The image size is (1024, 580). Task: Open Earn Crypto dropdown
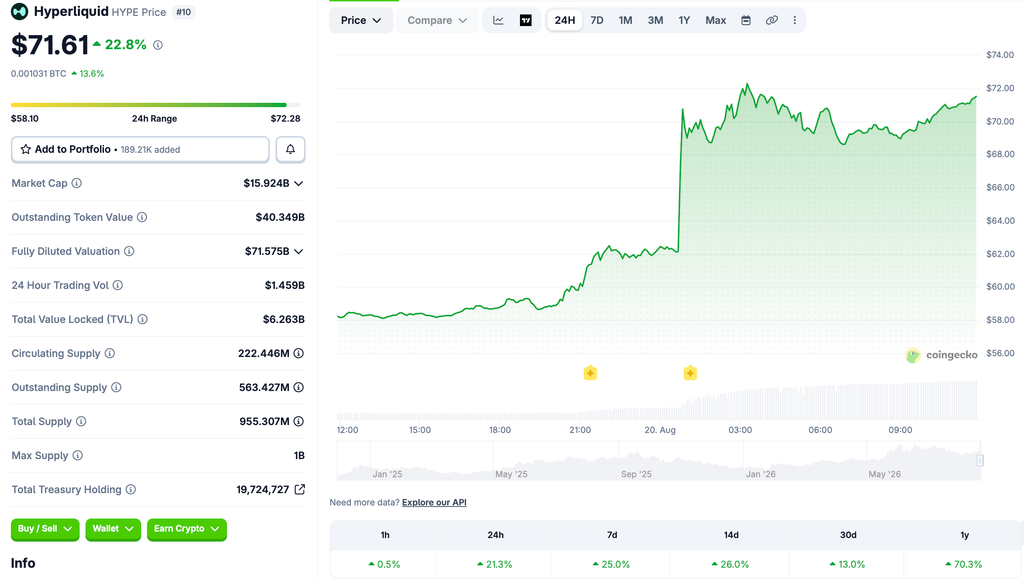187,529
